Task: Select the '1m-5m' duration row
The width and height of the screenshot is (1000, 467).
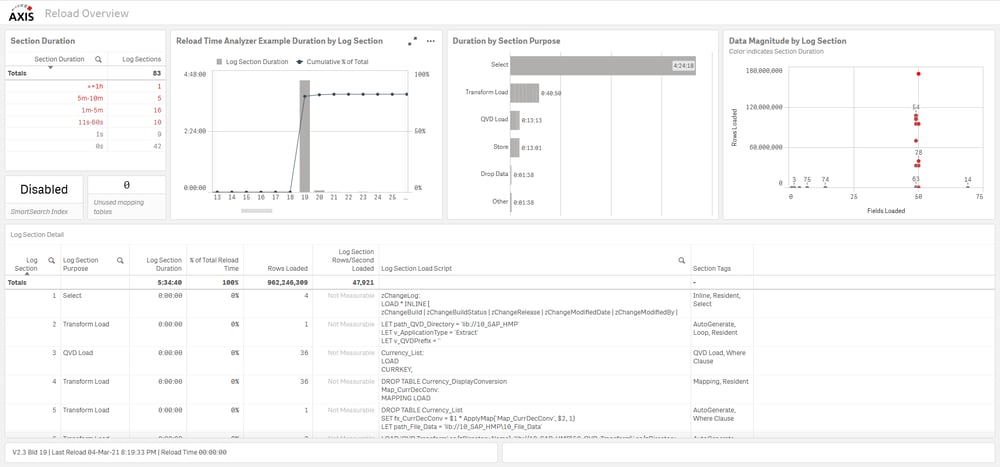Action: 84,110
